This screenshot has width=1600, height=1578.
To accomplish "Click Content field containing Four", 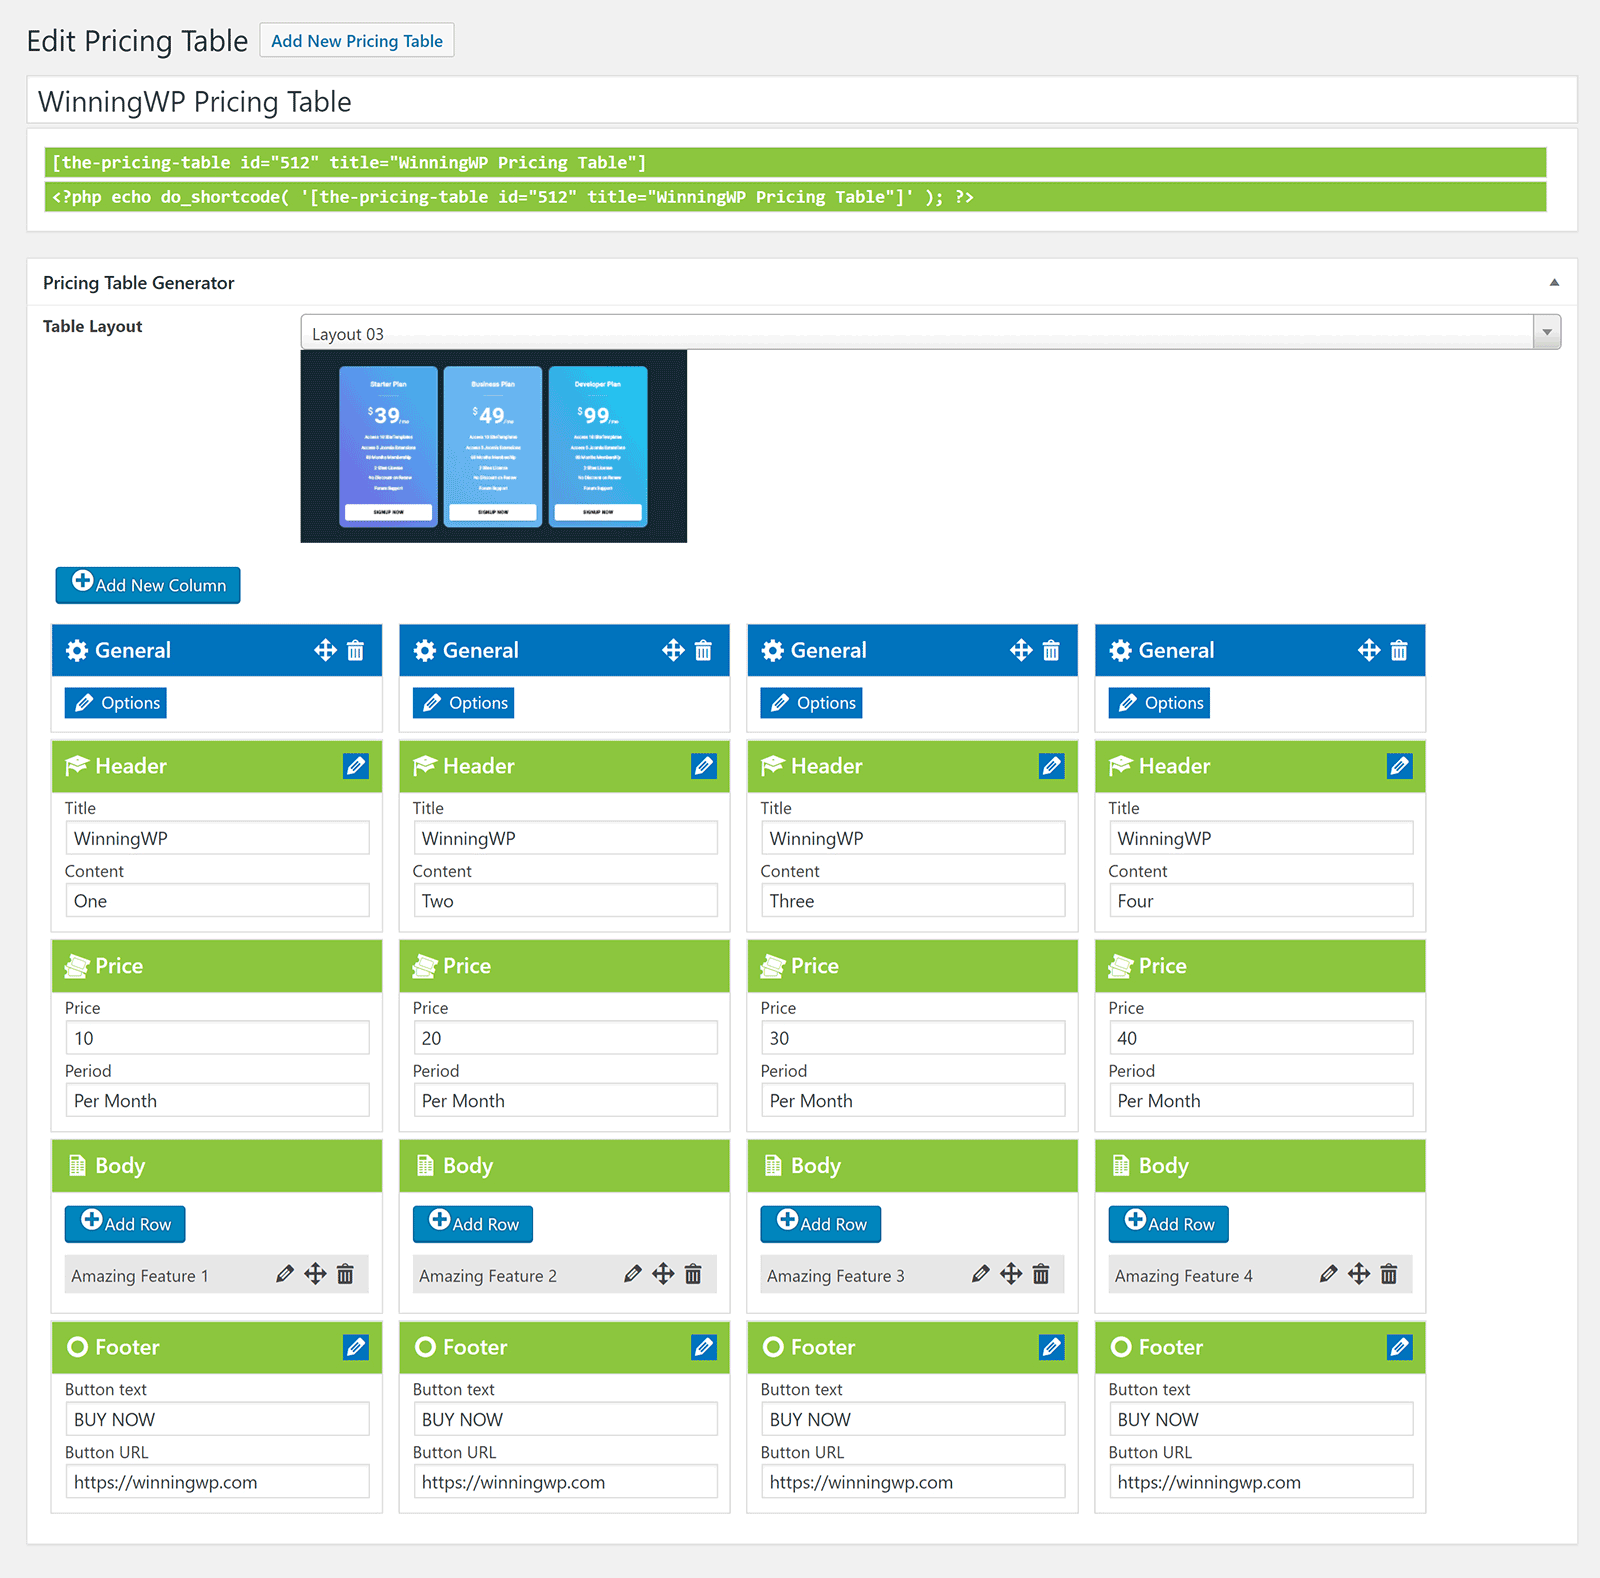I will 1261,900.
